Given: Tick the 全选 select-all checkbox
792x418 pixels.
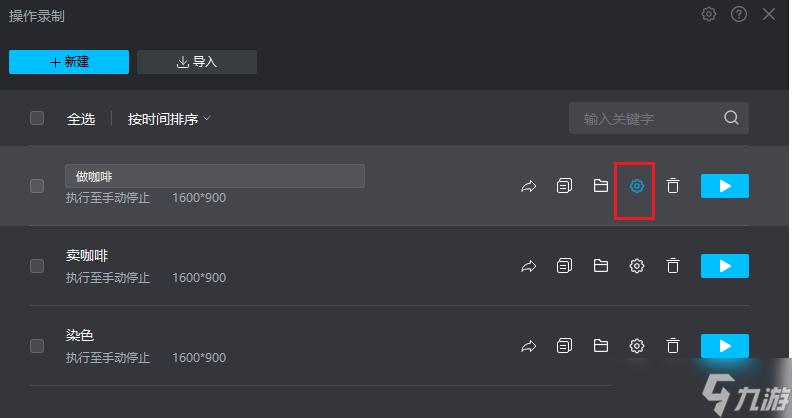Looking at the screenshot, I should coord(37,118).
